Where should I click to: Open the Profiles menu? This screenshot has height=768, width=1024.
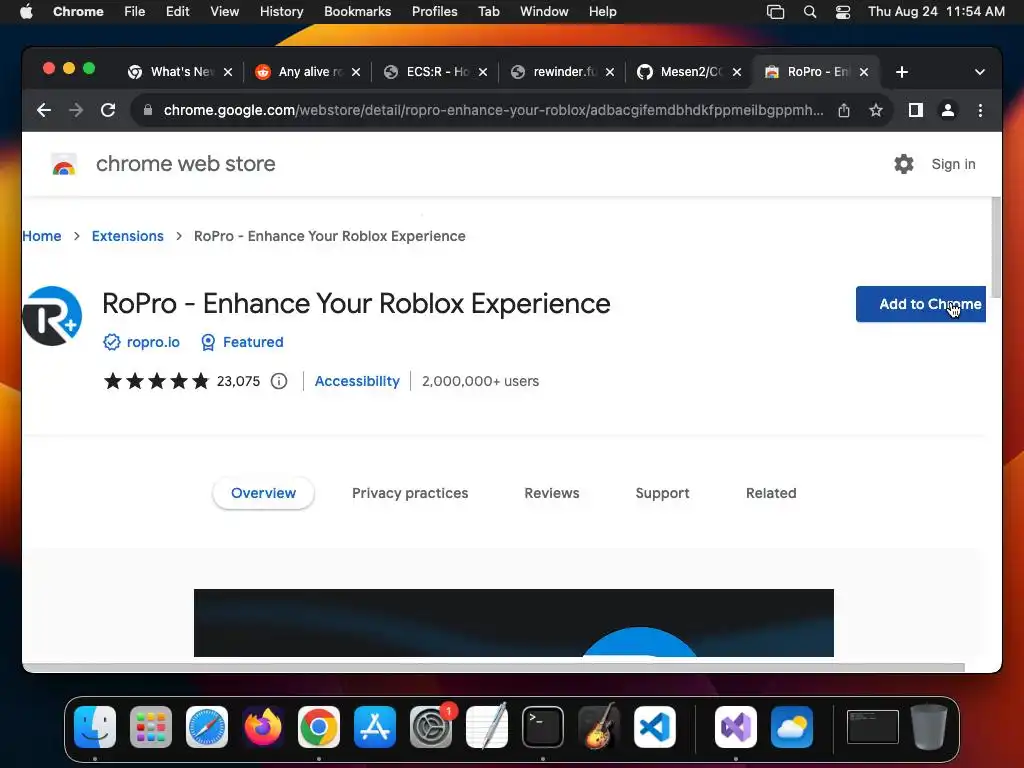pyautogui.click(x=434, y=12)
